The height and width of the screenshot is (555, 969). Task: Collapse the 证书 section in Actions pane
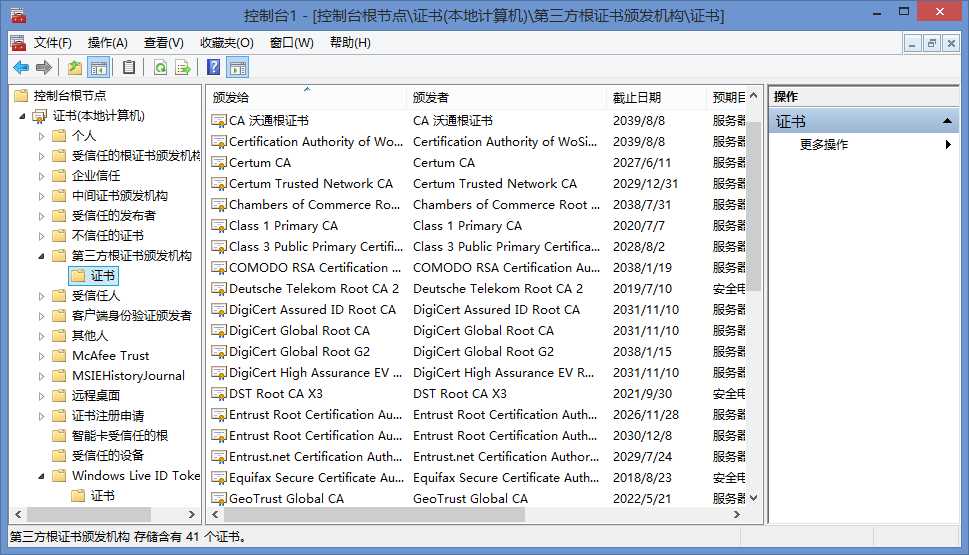[x=947, y=121]
